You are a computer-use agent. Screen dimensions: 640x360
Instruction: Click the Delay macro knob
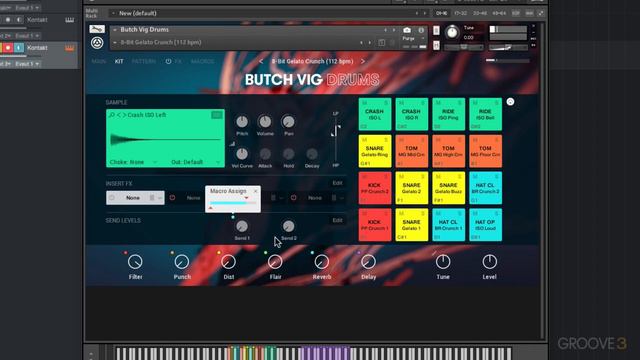tap(368, 262)
